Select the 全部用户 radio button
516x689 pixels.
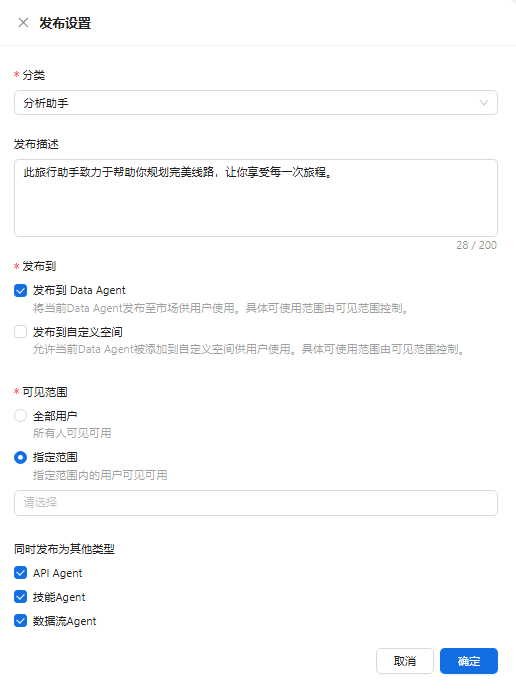click(x=21, y=416)
